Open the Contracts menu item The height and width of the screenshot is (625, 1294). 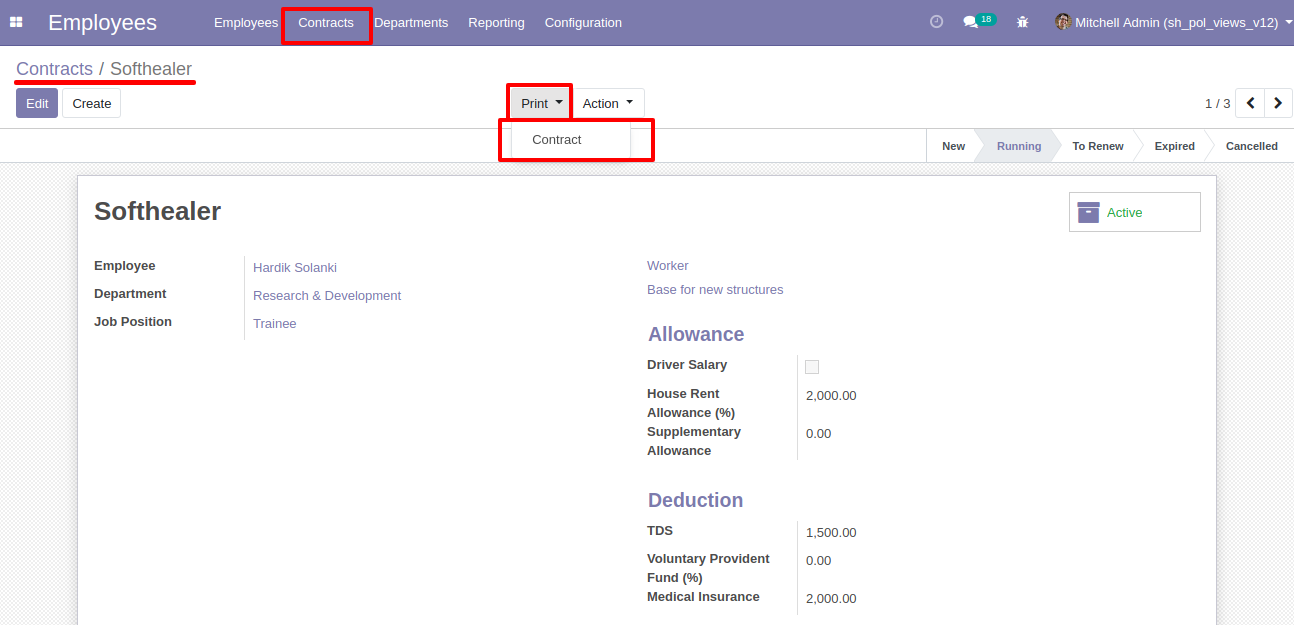pyautogui.click(x=326, y=22)
